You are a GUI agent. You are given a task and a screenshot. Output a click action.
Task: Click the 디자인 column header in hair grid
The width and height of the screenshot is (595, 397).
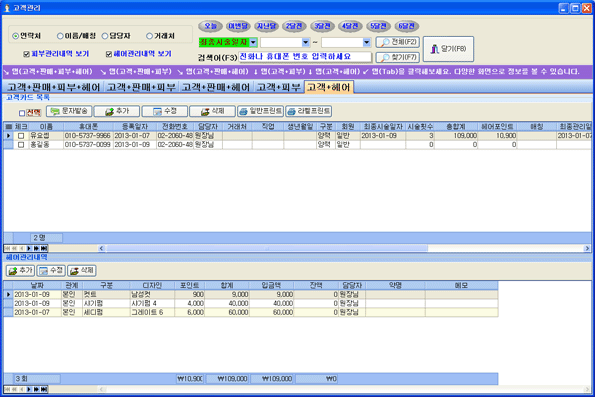click(152, 285)
